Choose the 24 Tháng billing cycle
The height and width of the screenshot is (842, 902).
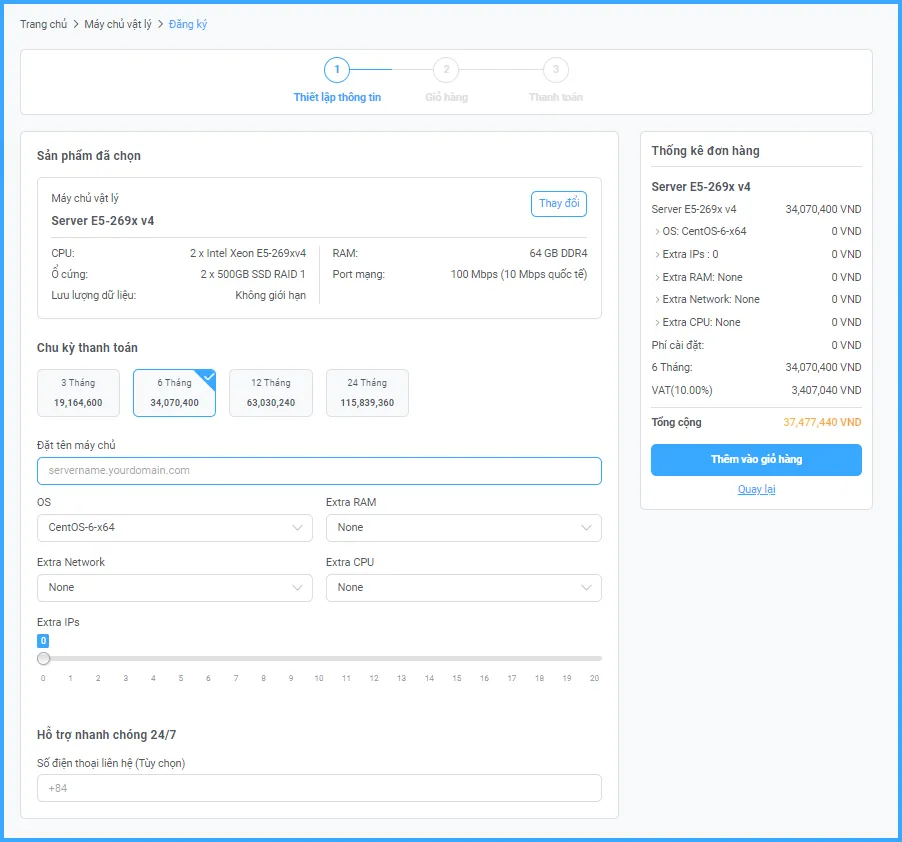(x=367, y=393)
